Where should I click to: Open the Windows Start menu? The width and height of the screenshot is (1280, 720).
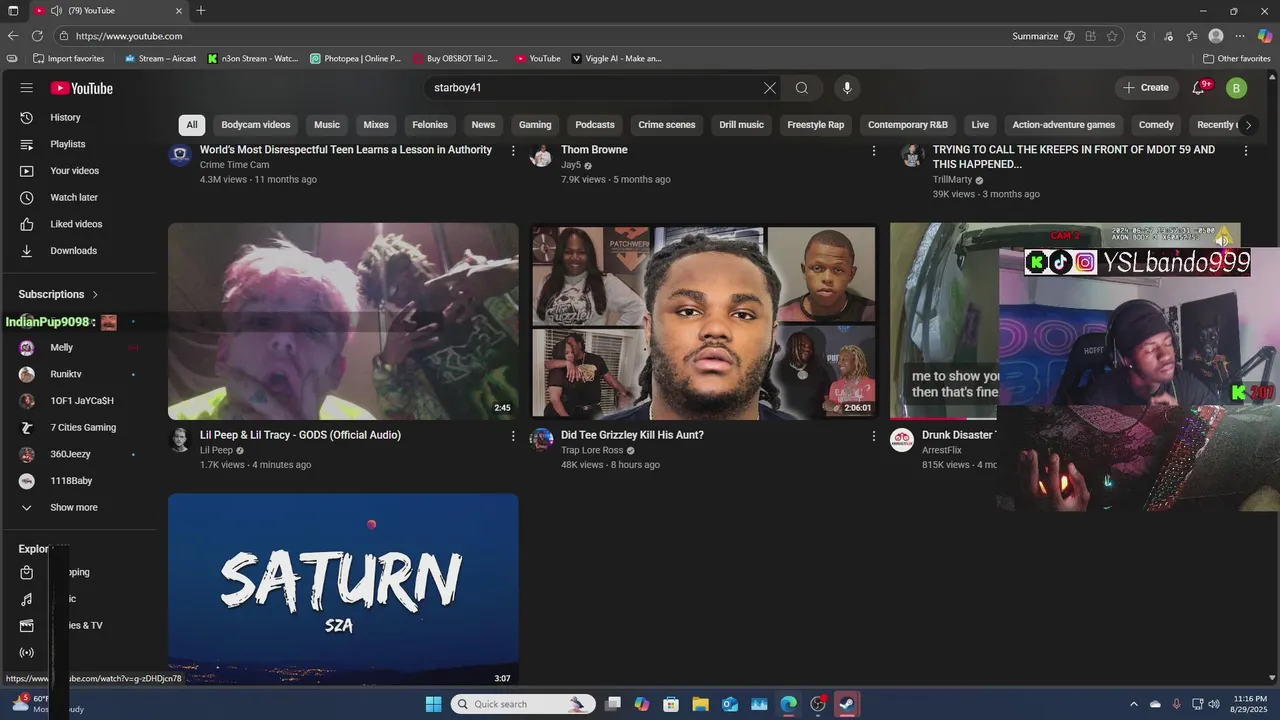[x=433, y=704]
